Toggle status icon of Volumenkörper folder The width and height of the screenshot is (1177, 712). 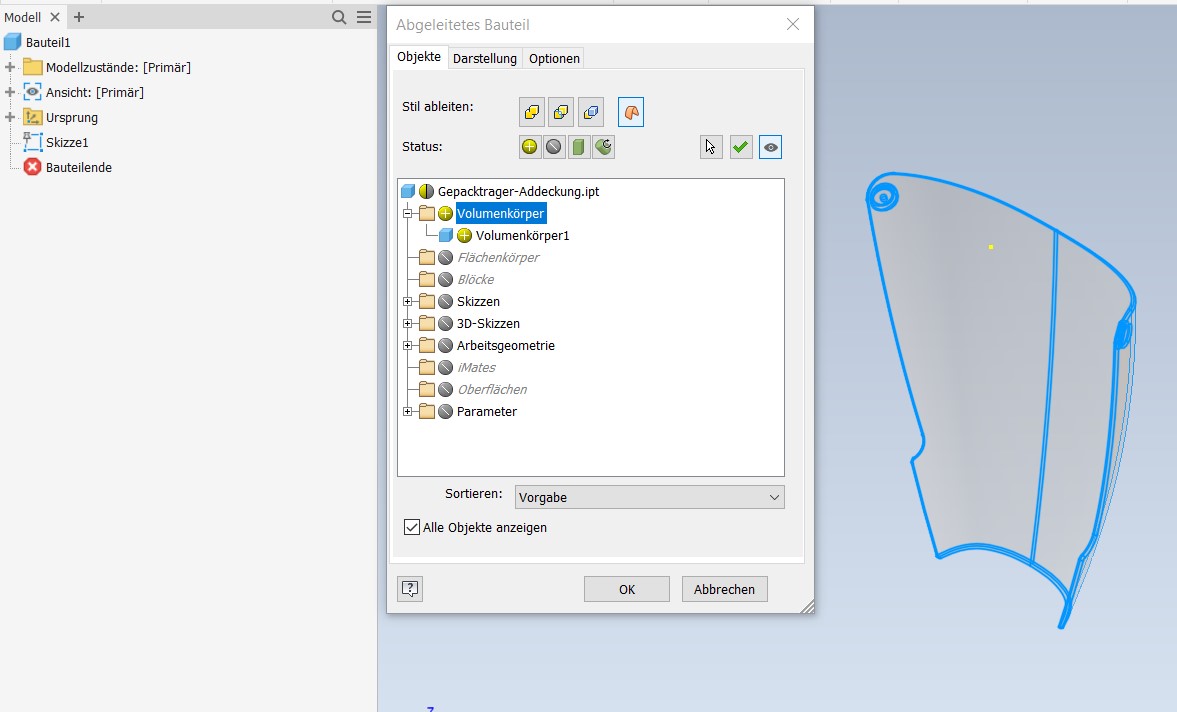click(x=445, y=214)
